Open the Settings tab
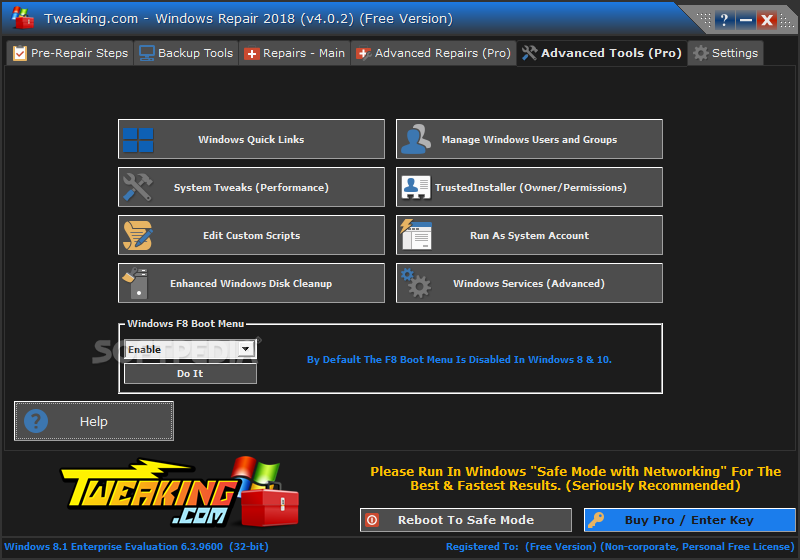 click(726, 53)
